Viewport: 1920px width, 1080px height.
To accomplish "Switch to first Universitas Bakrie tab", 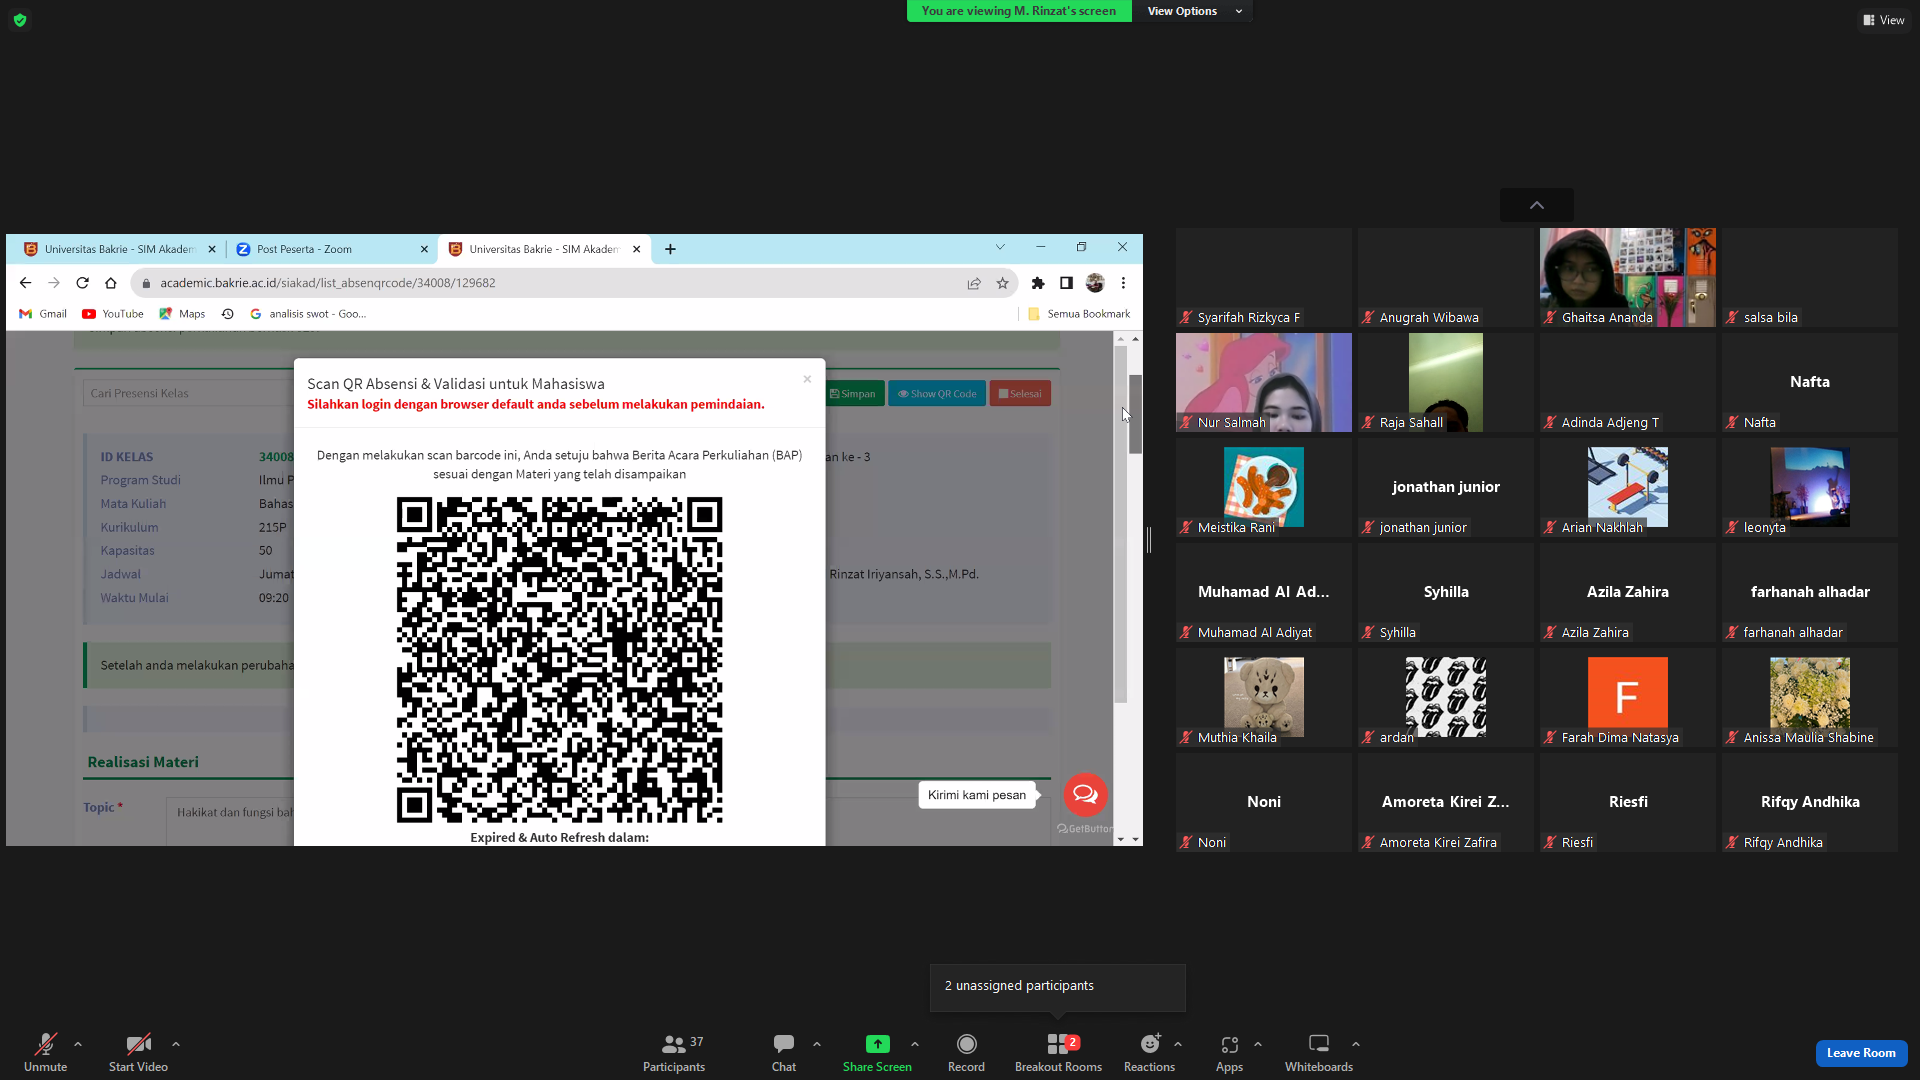I will 118,249.
